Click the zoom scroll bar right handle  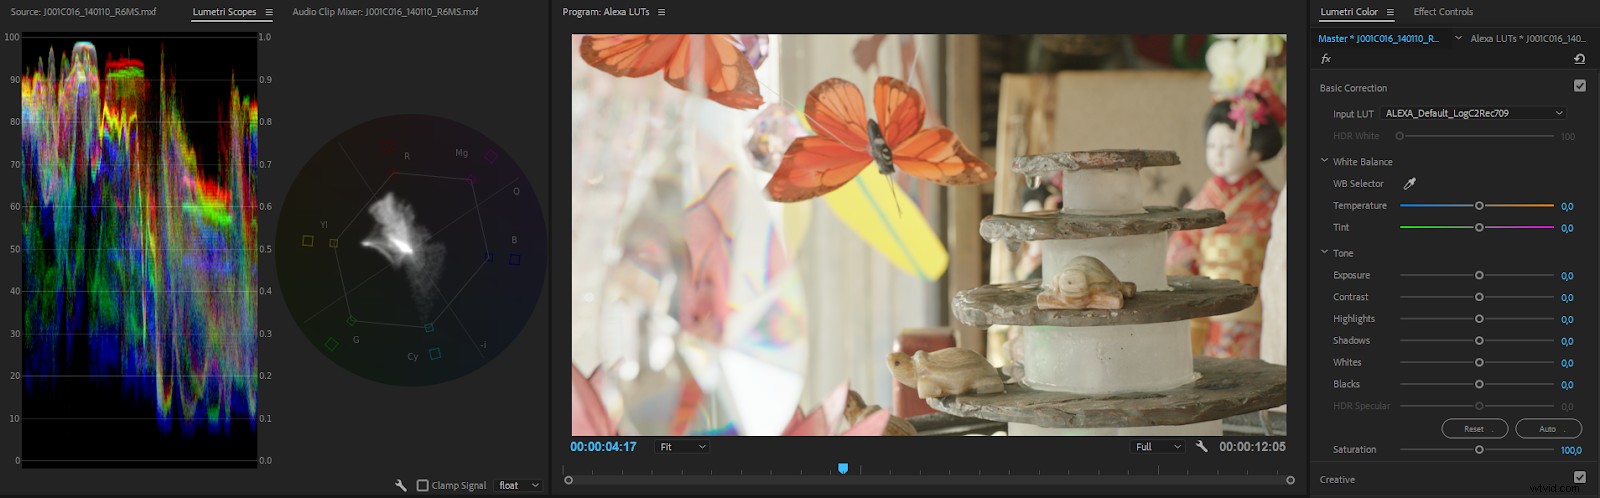1290,480
